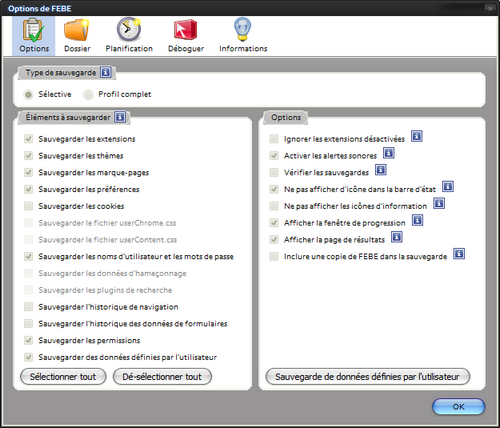The image size is (500, 428).
Task: Uncheck Sauvegarder les marque-pages
Action: click(28, 172)
